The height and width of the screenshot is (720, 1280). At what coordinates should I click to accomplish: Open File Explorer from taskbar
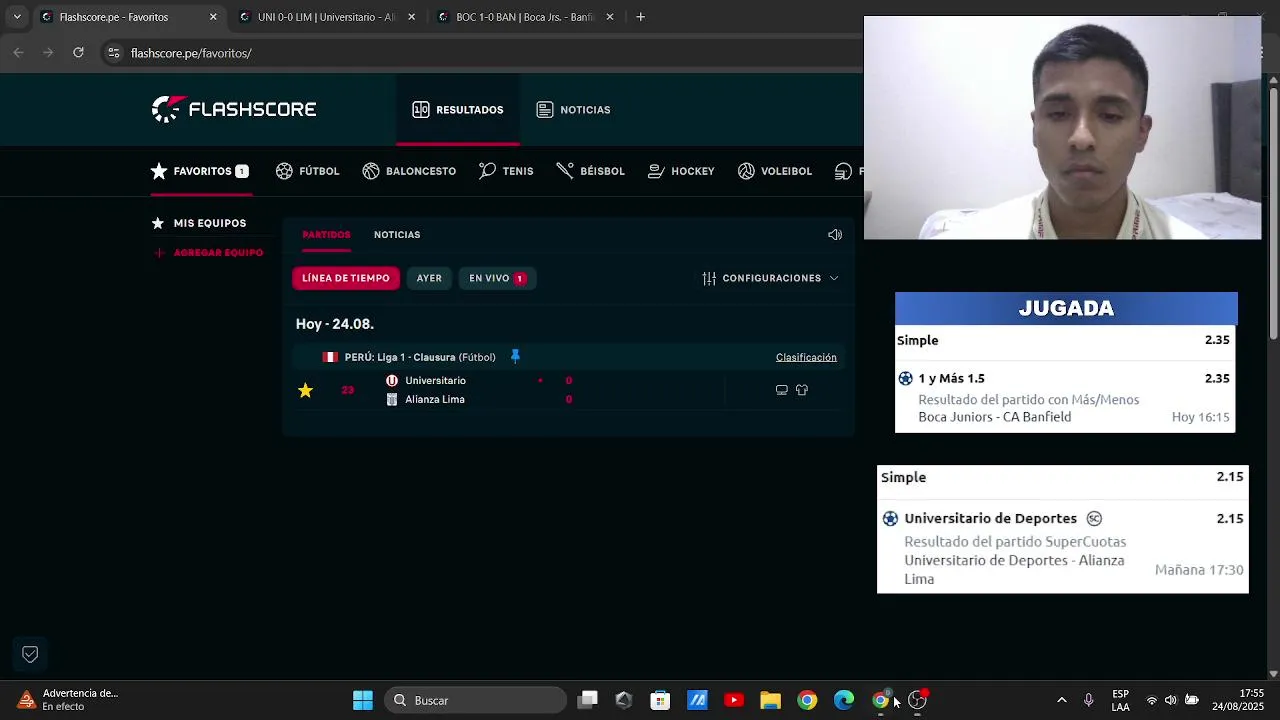point(770,700)
